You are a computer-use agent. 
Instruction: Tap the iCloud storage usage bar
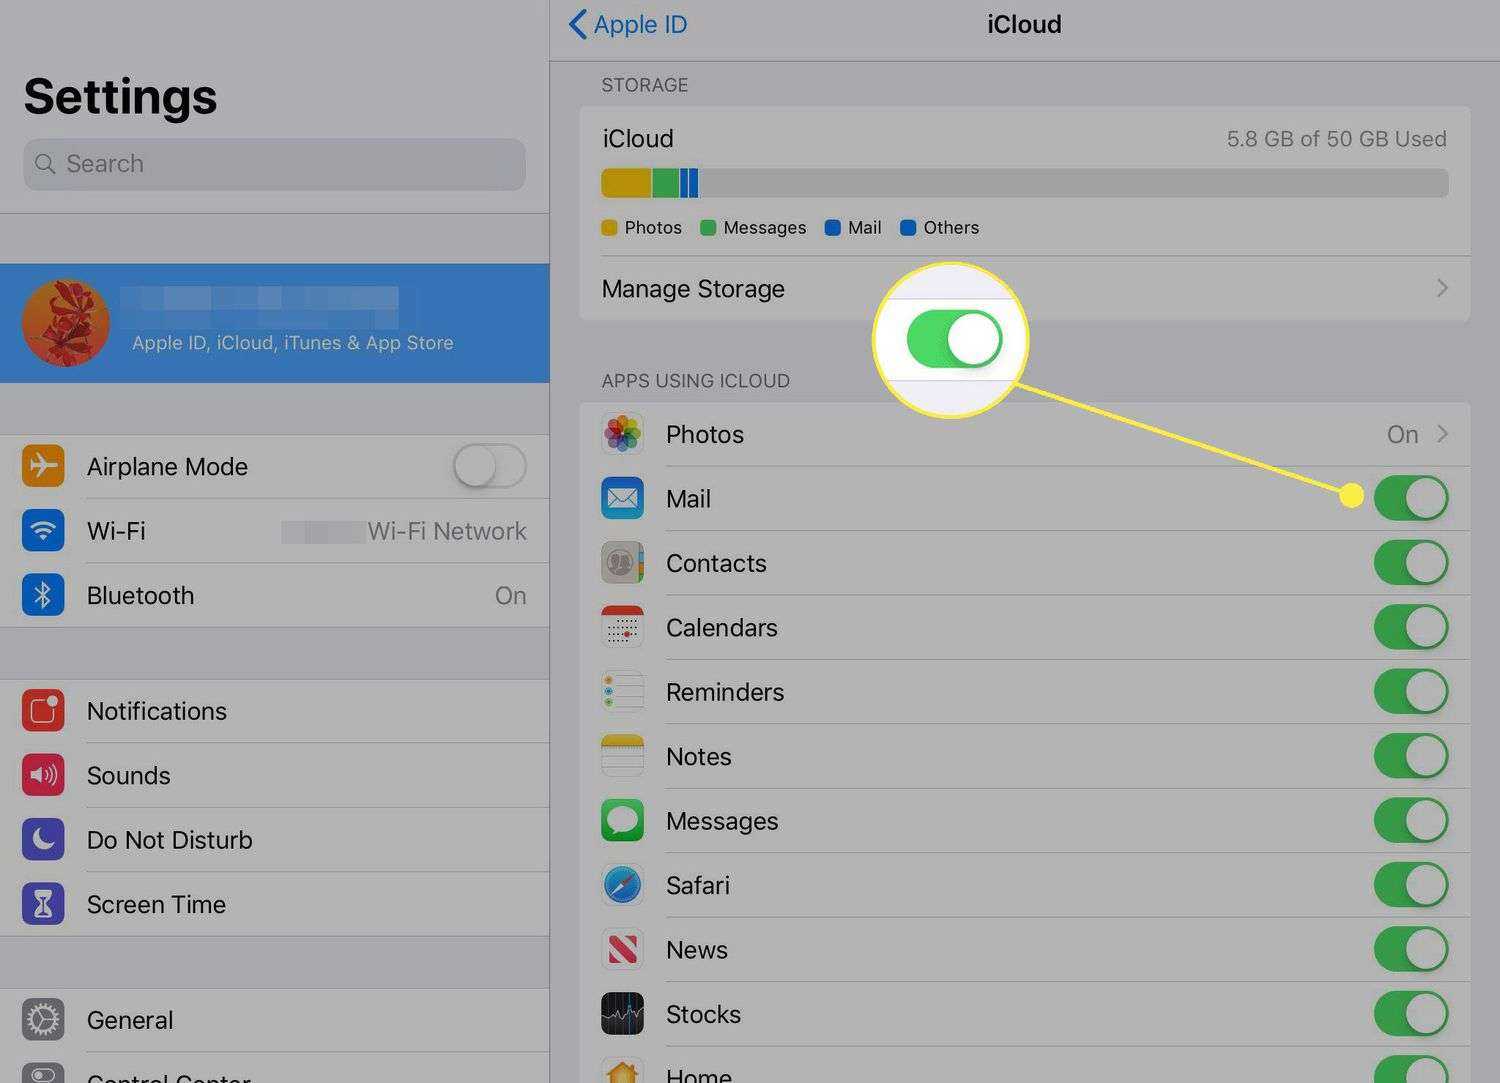pyautogui.click(x=1024, y=183)
